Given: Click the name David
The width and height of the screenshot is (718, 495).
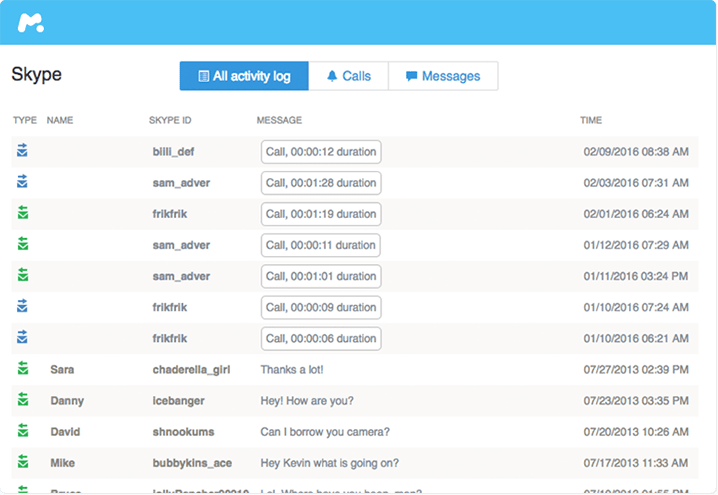Looking at the screenshot, I should tap(65, 432).
